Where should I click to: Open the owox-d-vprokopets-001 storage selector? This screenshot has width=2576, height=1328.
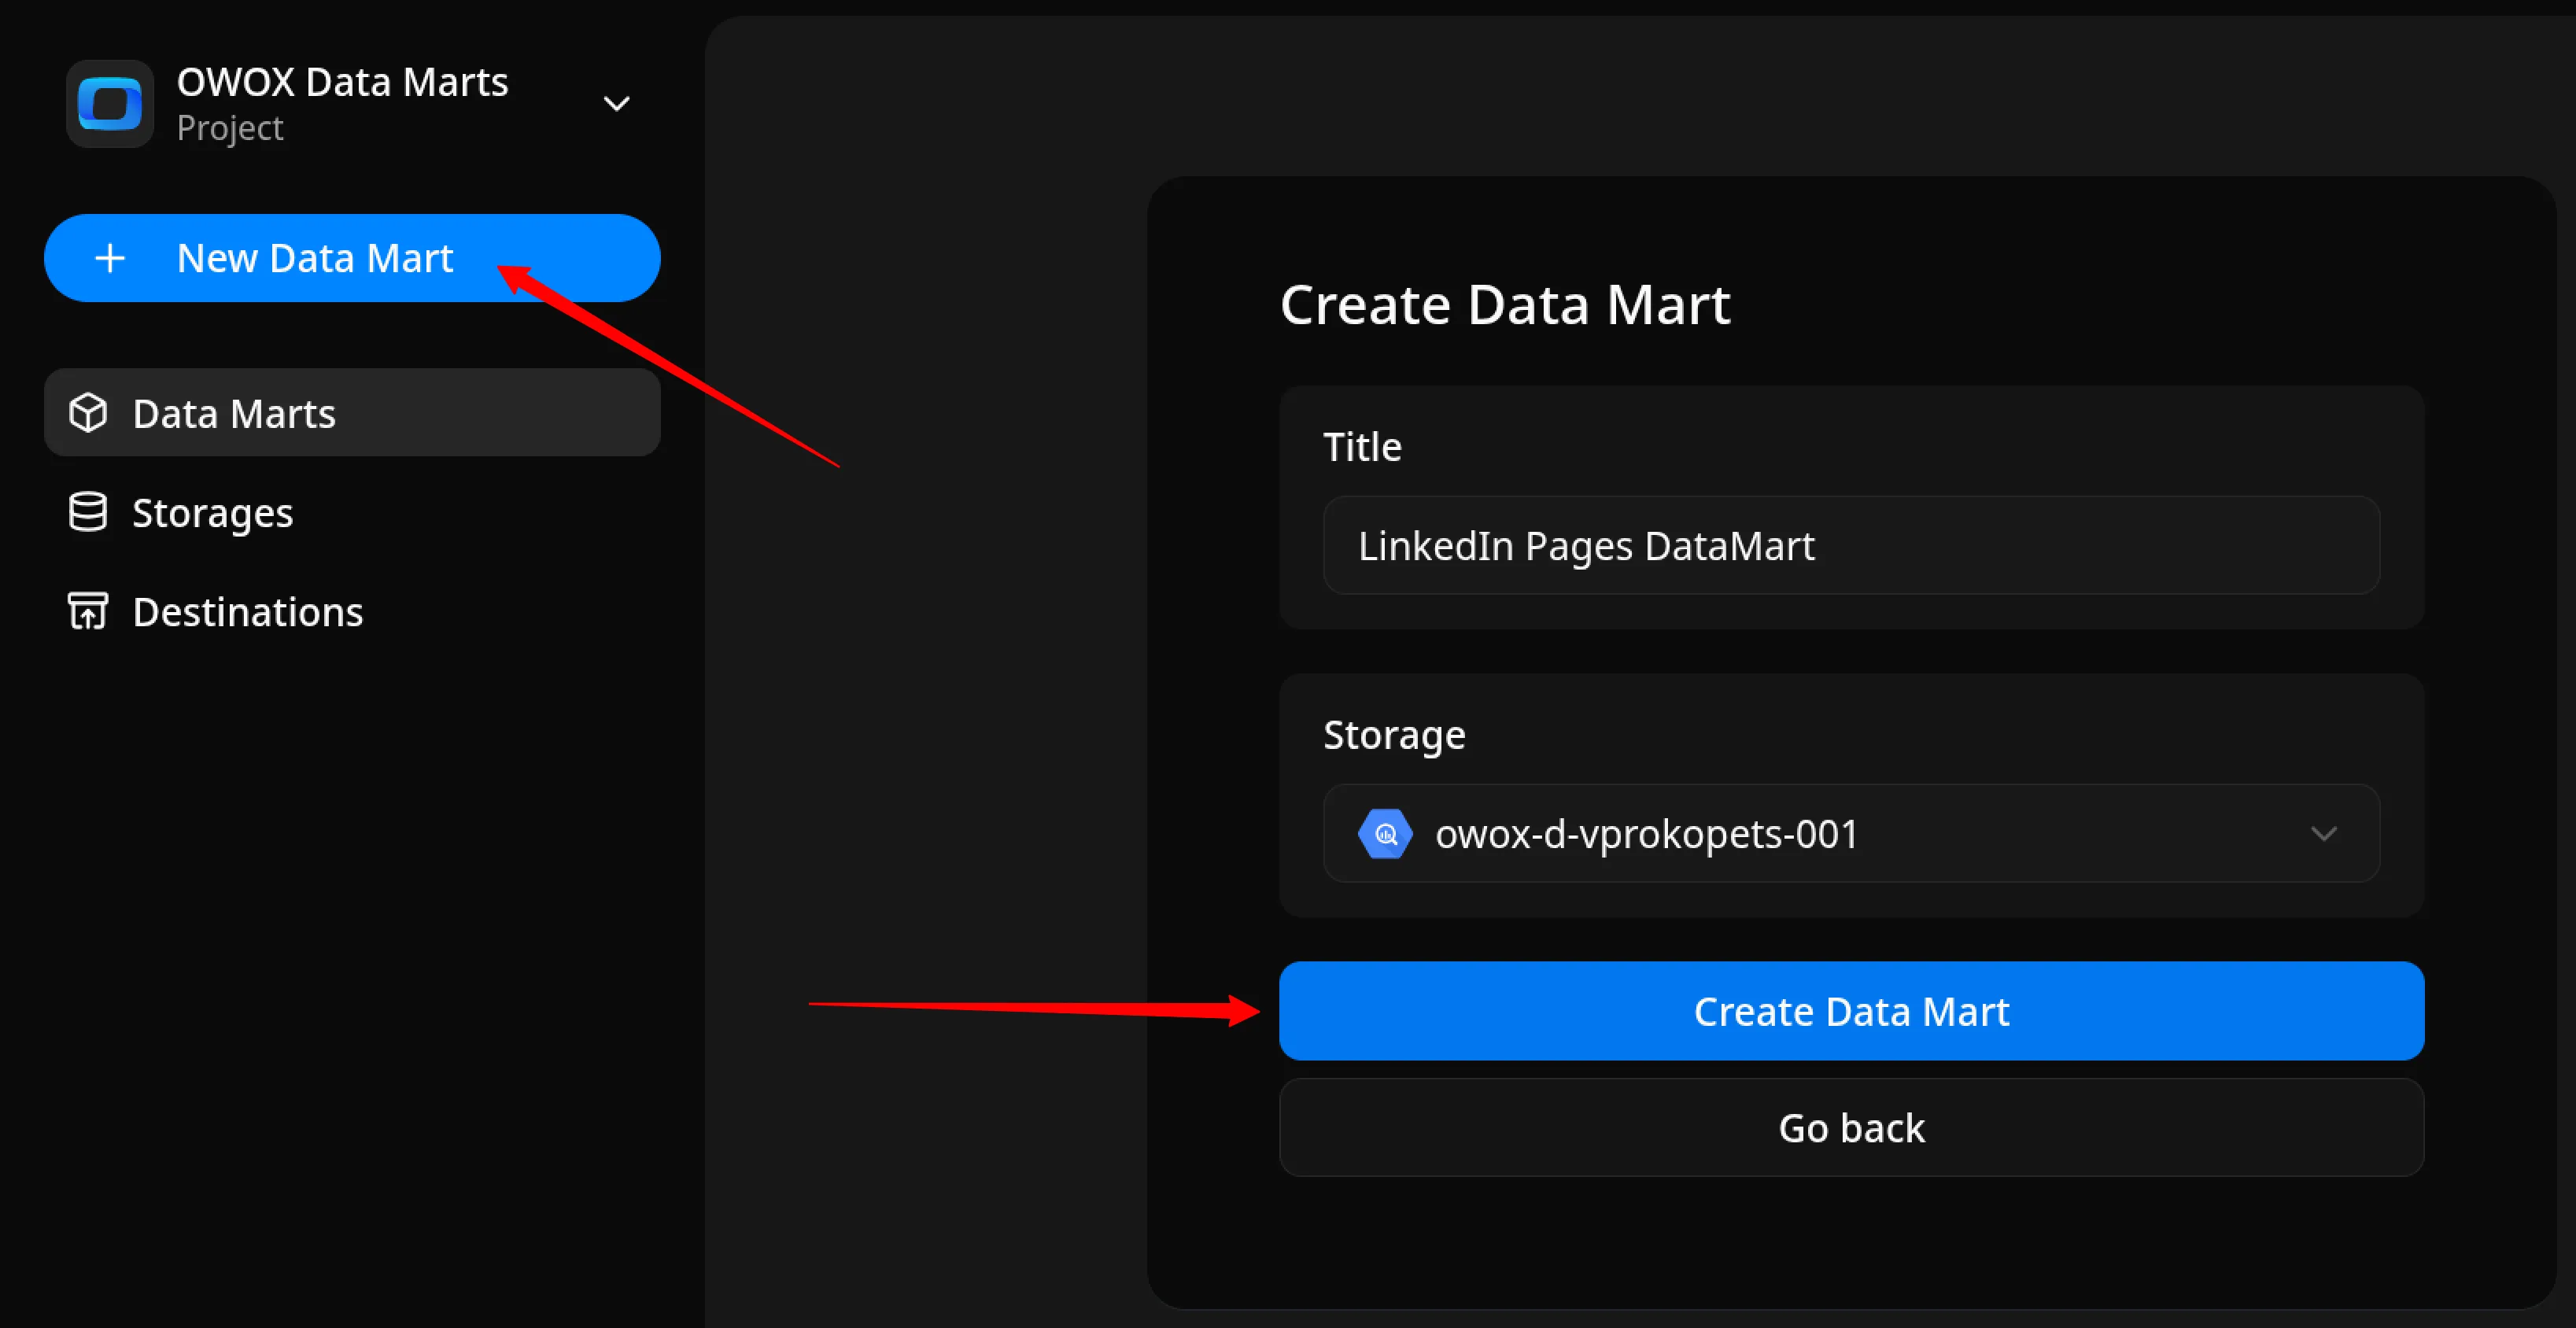pyautogui.click(x=1850, y=833)
